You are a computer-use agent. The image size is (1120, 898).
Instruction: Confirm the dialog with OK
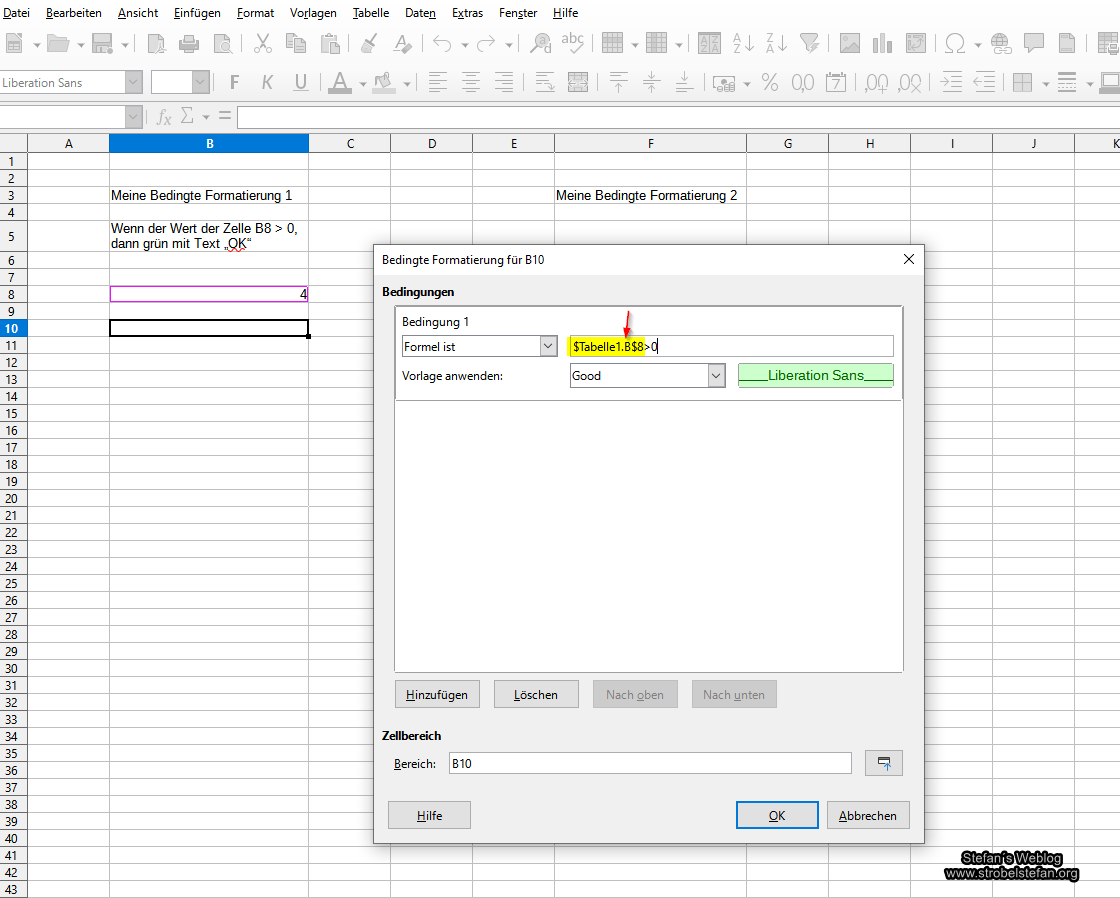click(777, 815)
